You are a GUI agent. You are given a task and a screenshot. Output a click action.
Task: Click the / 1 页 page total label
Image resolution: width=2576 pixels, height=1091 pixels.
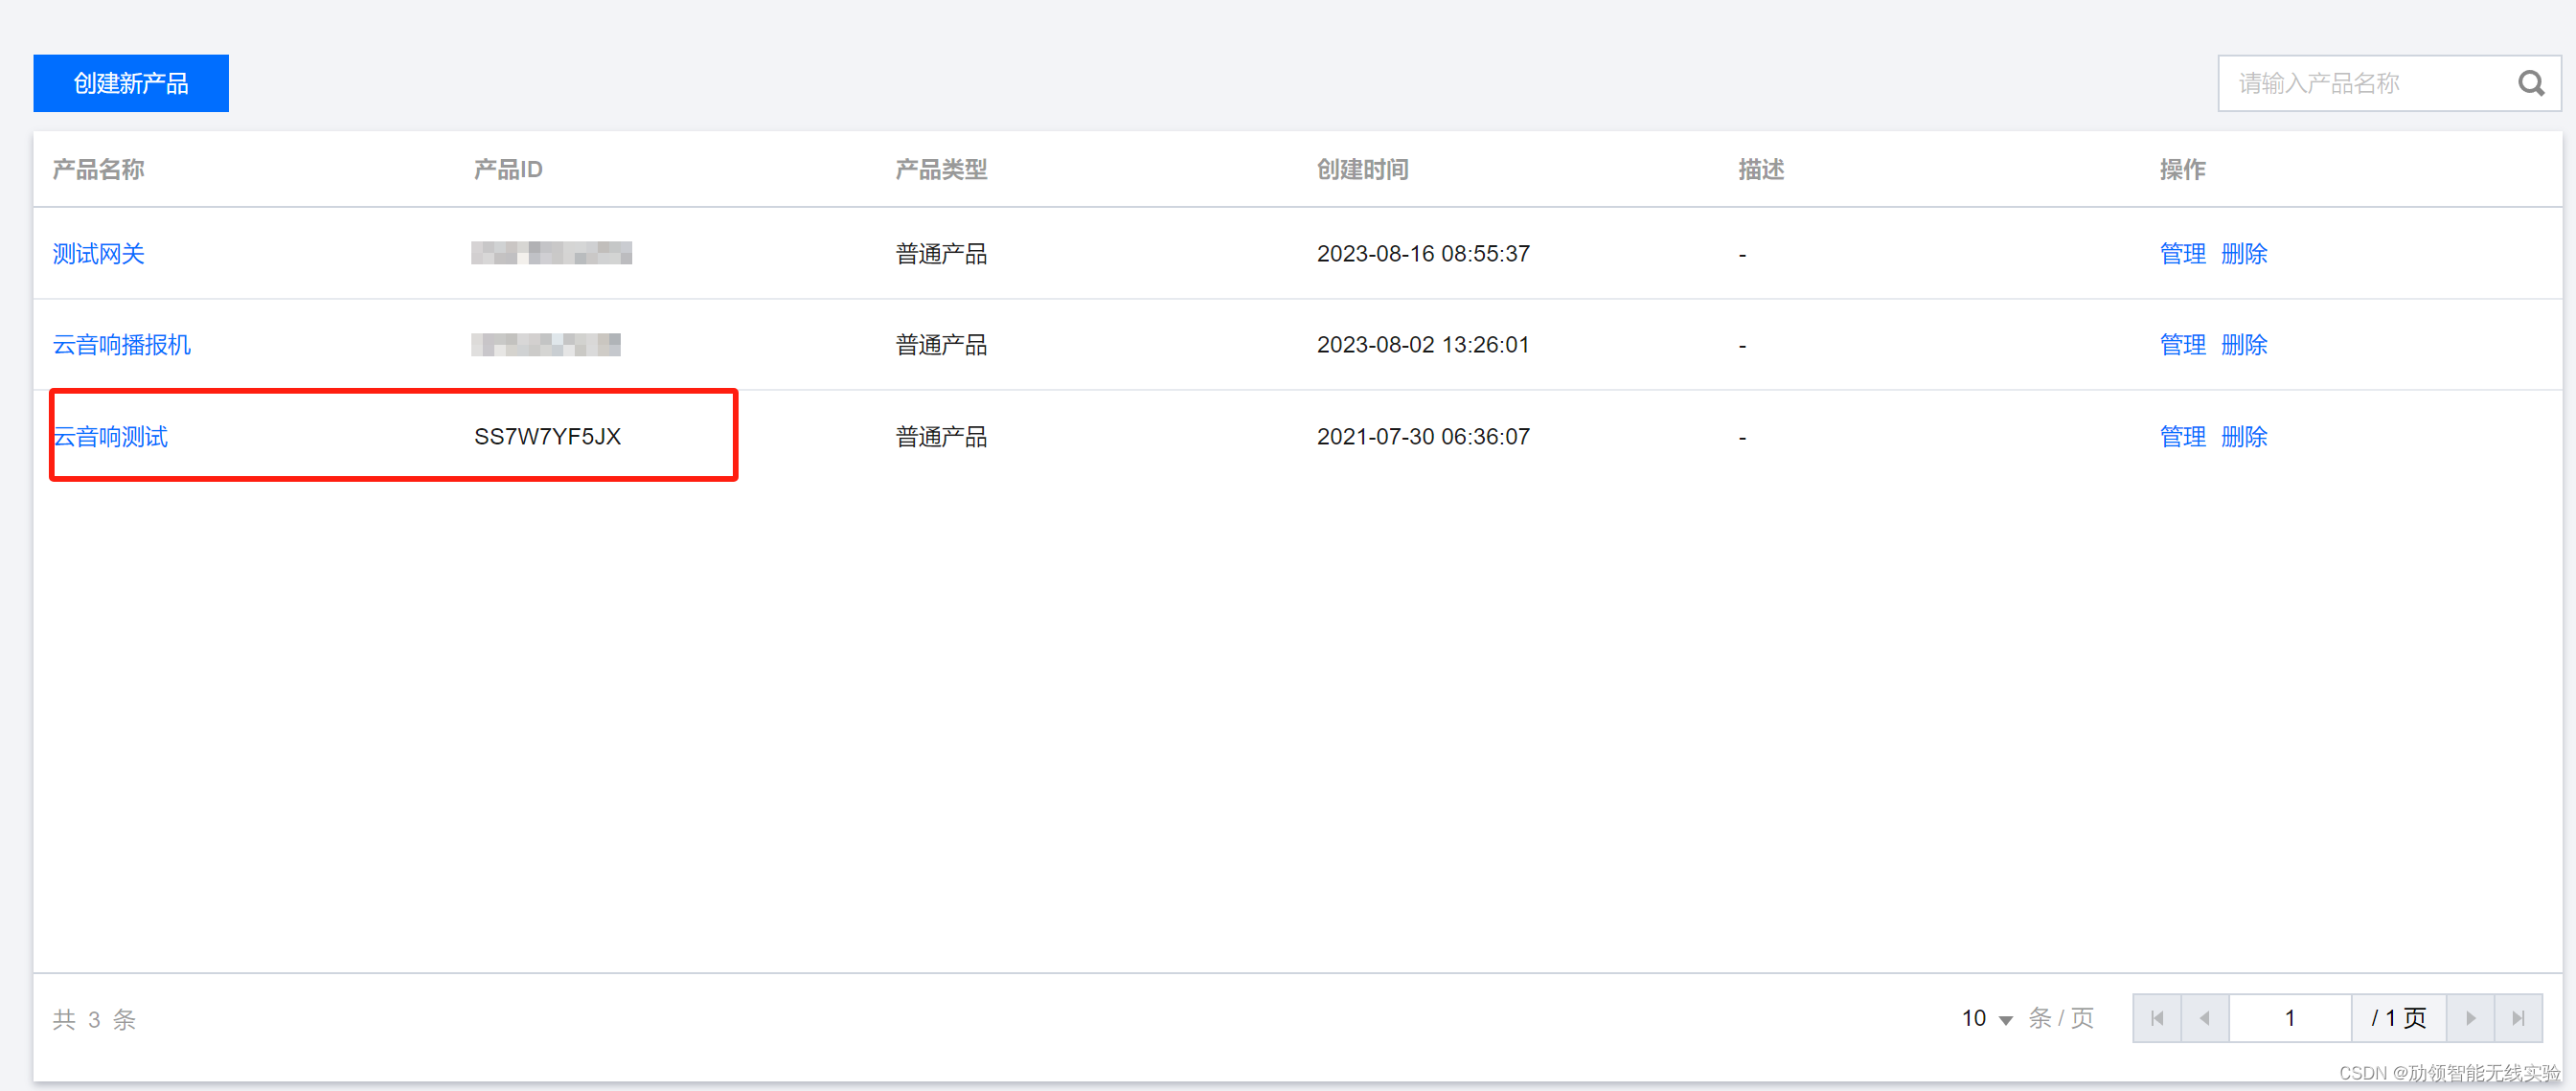pos(2398,1018)
